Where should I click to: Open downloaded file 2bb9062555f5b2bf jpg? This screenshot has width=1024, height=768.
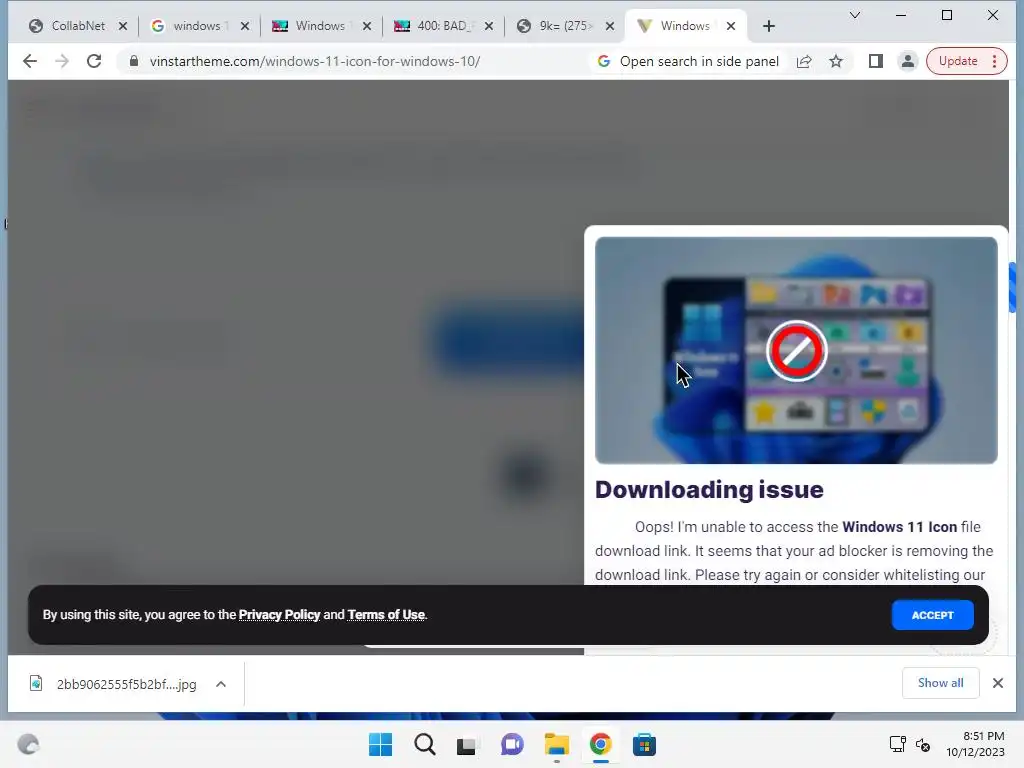pos(115,684)
